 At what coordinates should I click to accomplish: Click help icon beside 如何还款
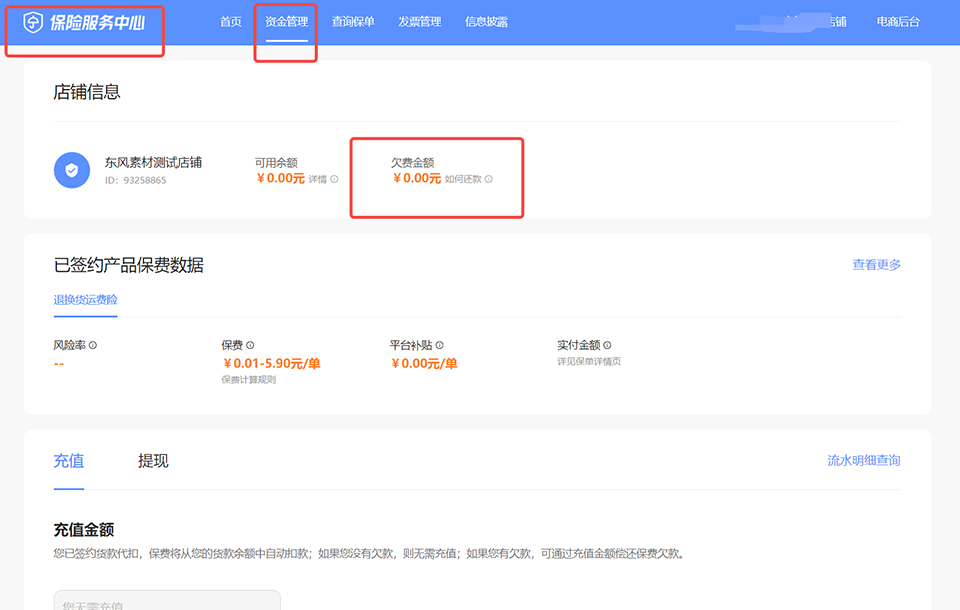(489, 180)
